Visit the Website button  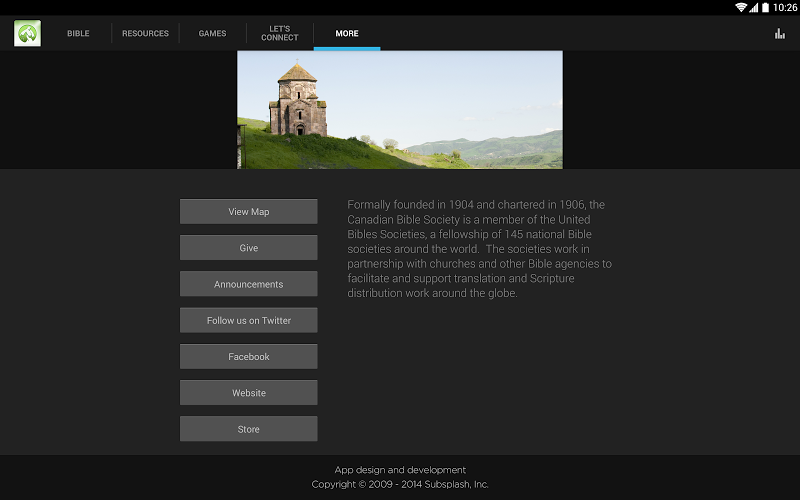pyautogui.click(x=248, y=392)
